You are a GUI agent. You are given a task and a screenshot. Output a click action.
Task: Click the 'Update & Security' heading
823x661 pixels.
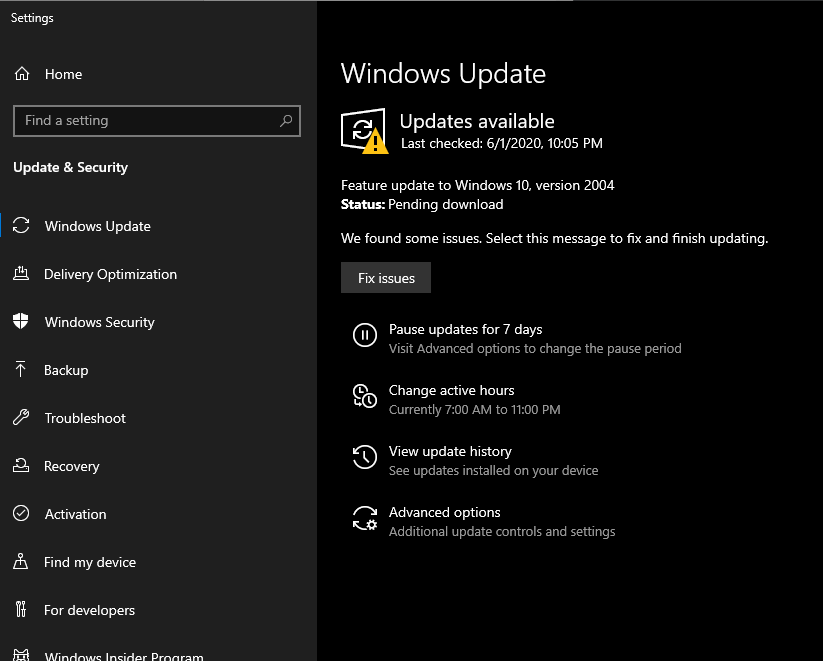(70, 167)
